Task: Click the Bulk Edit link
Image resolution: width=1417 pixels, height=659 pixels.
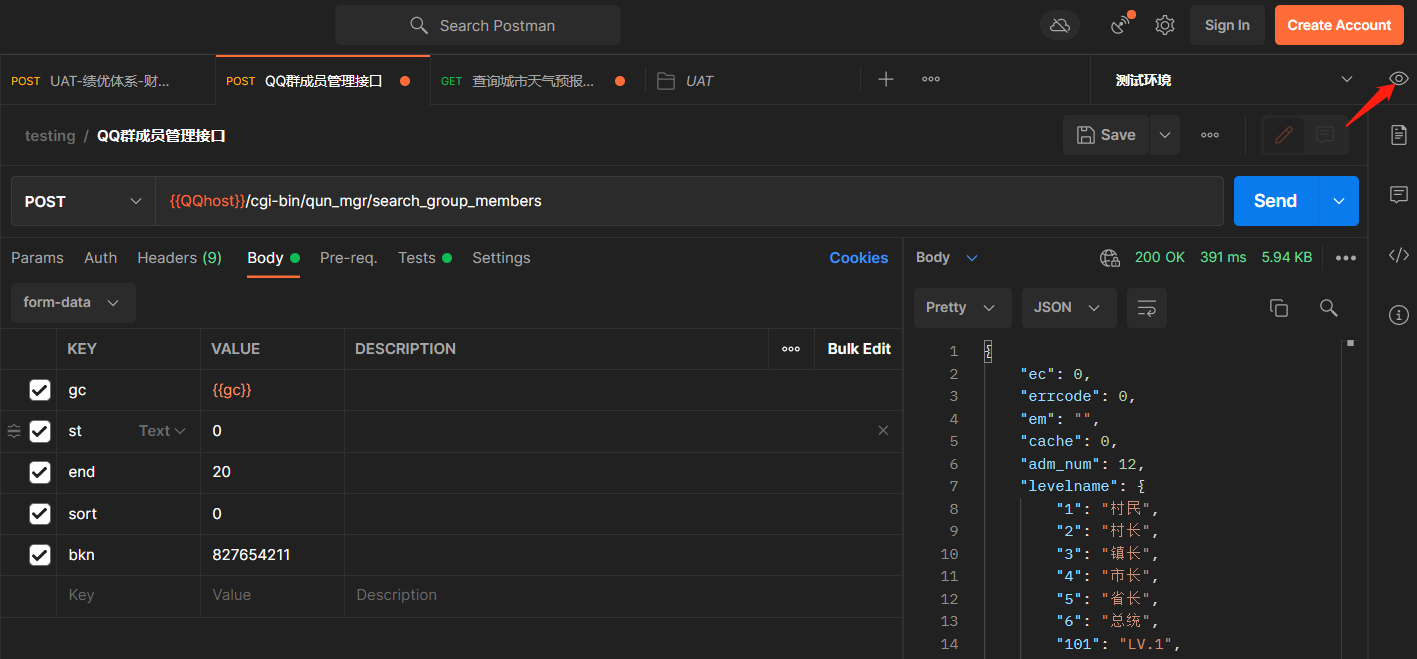Action: coord(859,349)
